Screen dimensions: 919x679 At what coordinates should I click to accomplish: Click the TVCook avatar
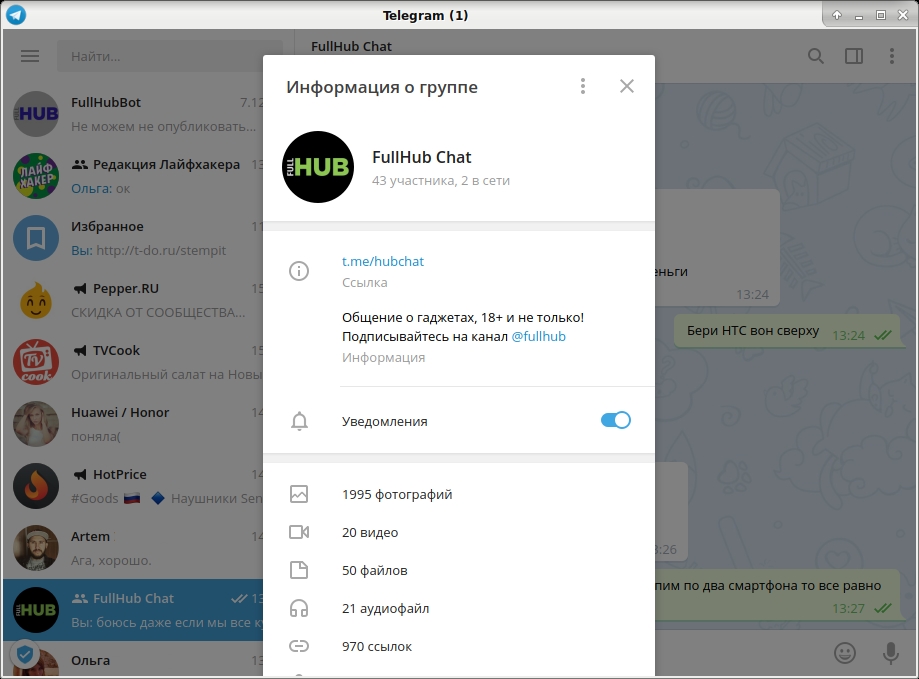coord(36,362)
